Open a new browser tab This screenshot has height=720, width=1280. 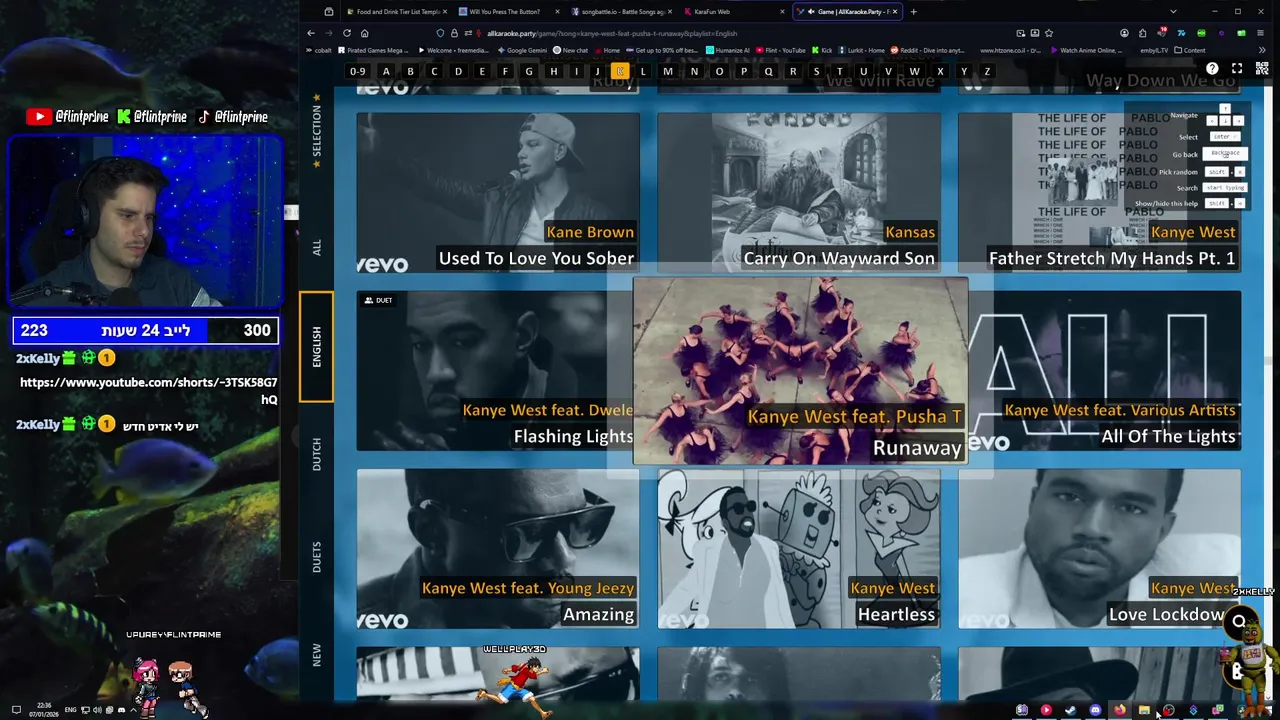click(913, 12)
